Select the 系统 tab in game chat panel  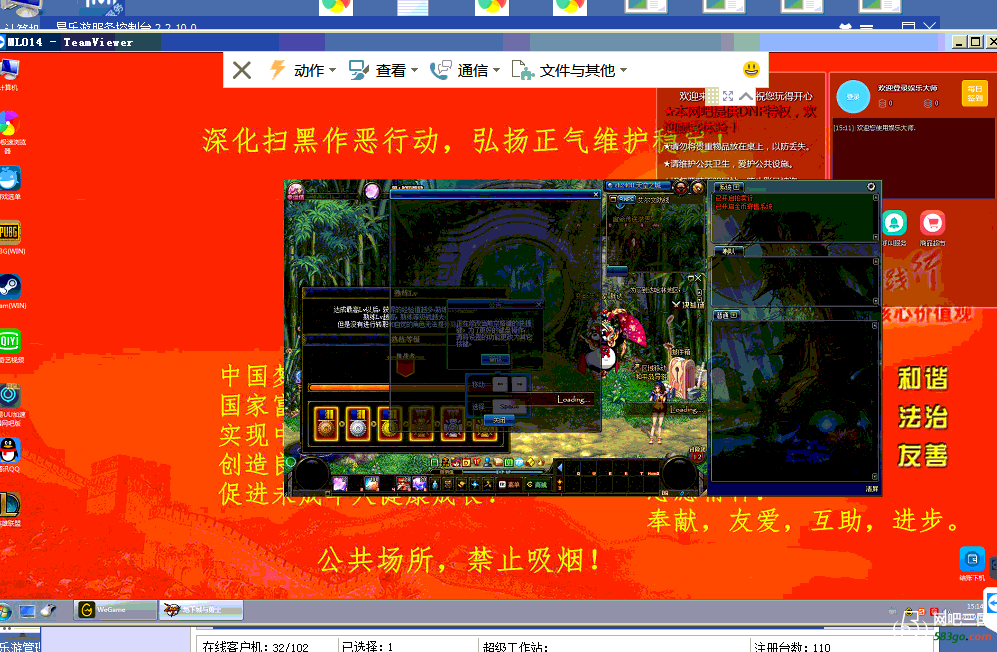(729, 187)
